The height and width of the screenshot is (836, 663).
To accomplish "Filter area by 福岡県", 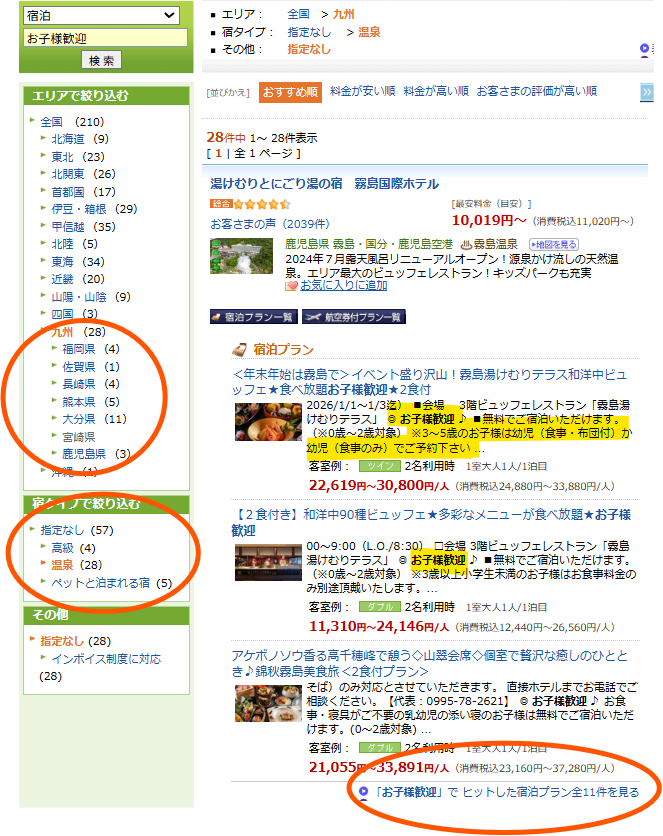I will tap(80, 349).
